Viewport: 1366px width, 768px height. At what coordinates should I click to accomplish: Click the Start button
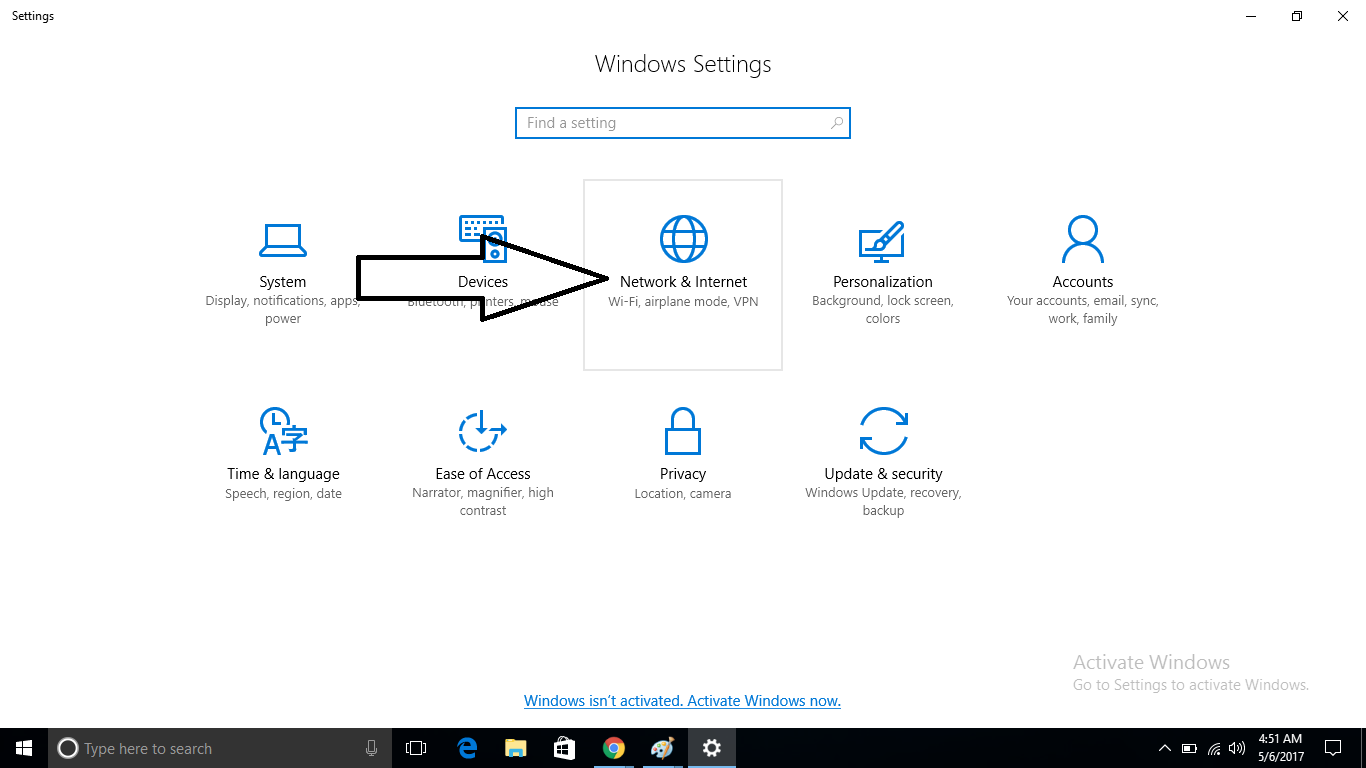tap(23, 747)
